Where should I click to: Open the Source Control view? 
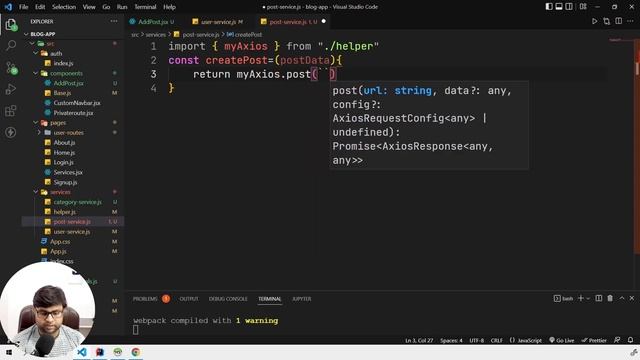[x=11, y=67]
